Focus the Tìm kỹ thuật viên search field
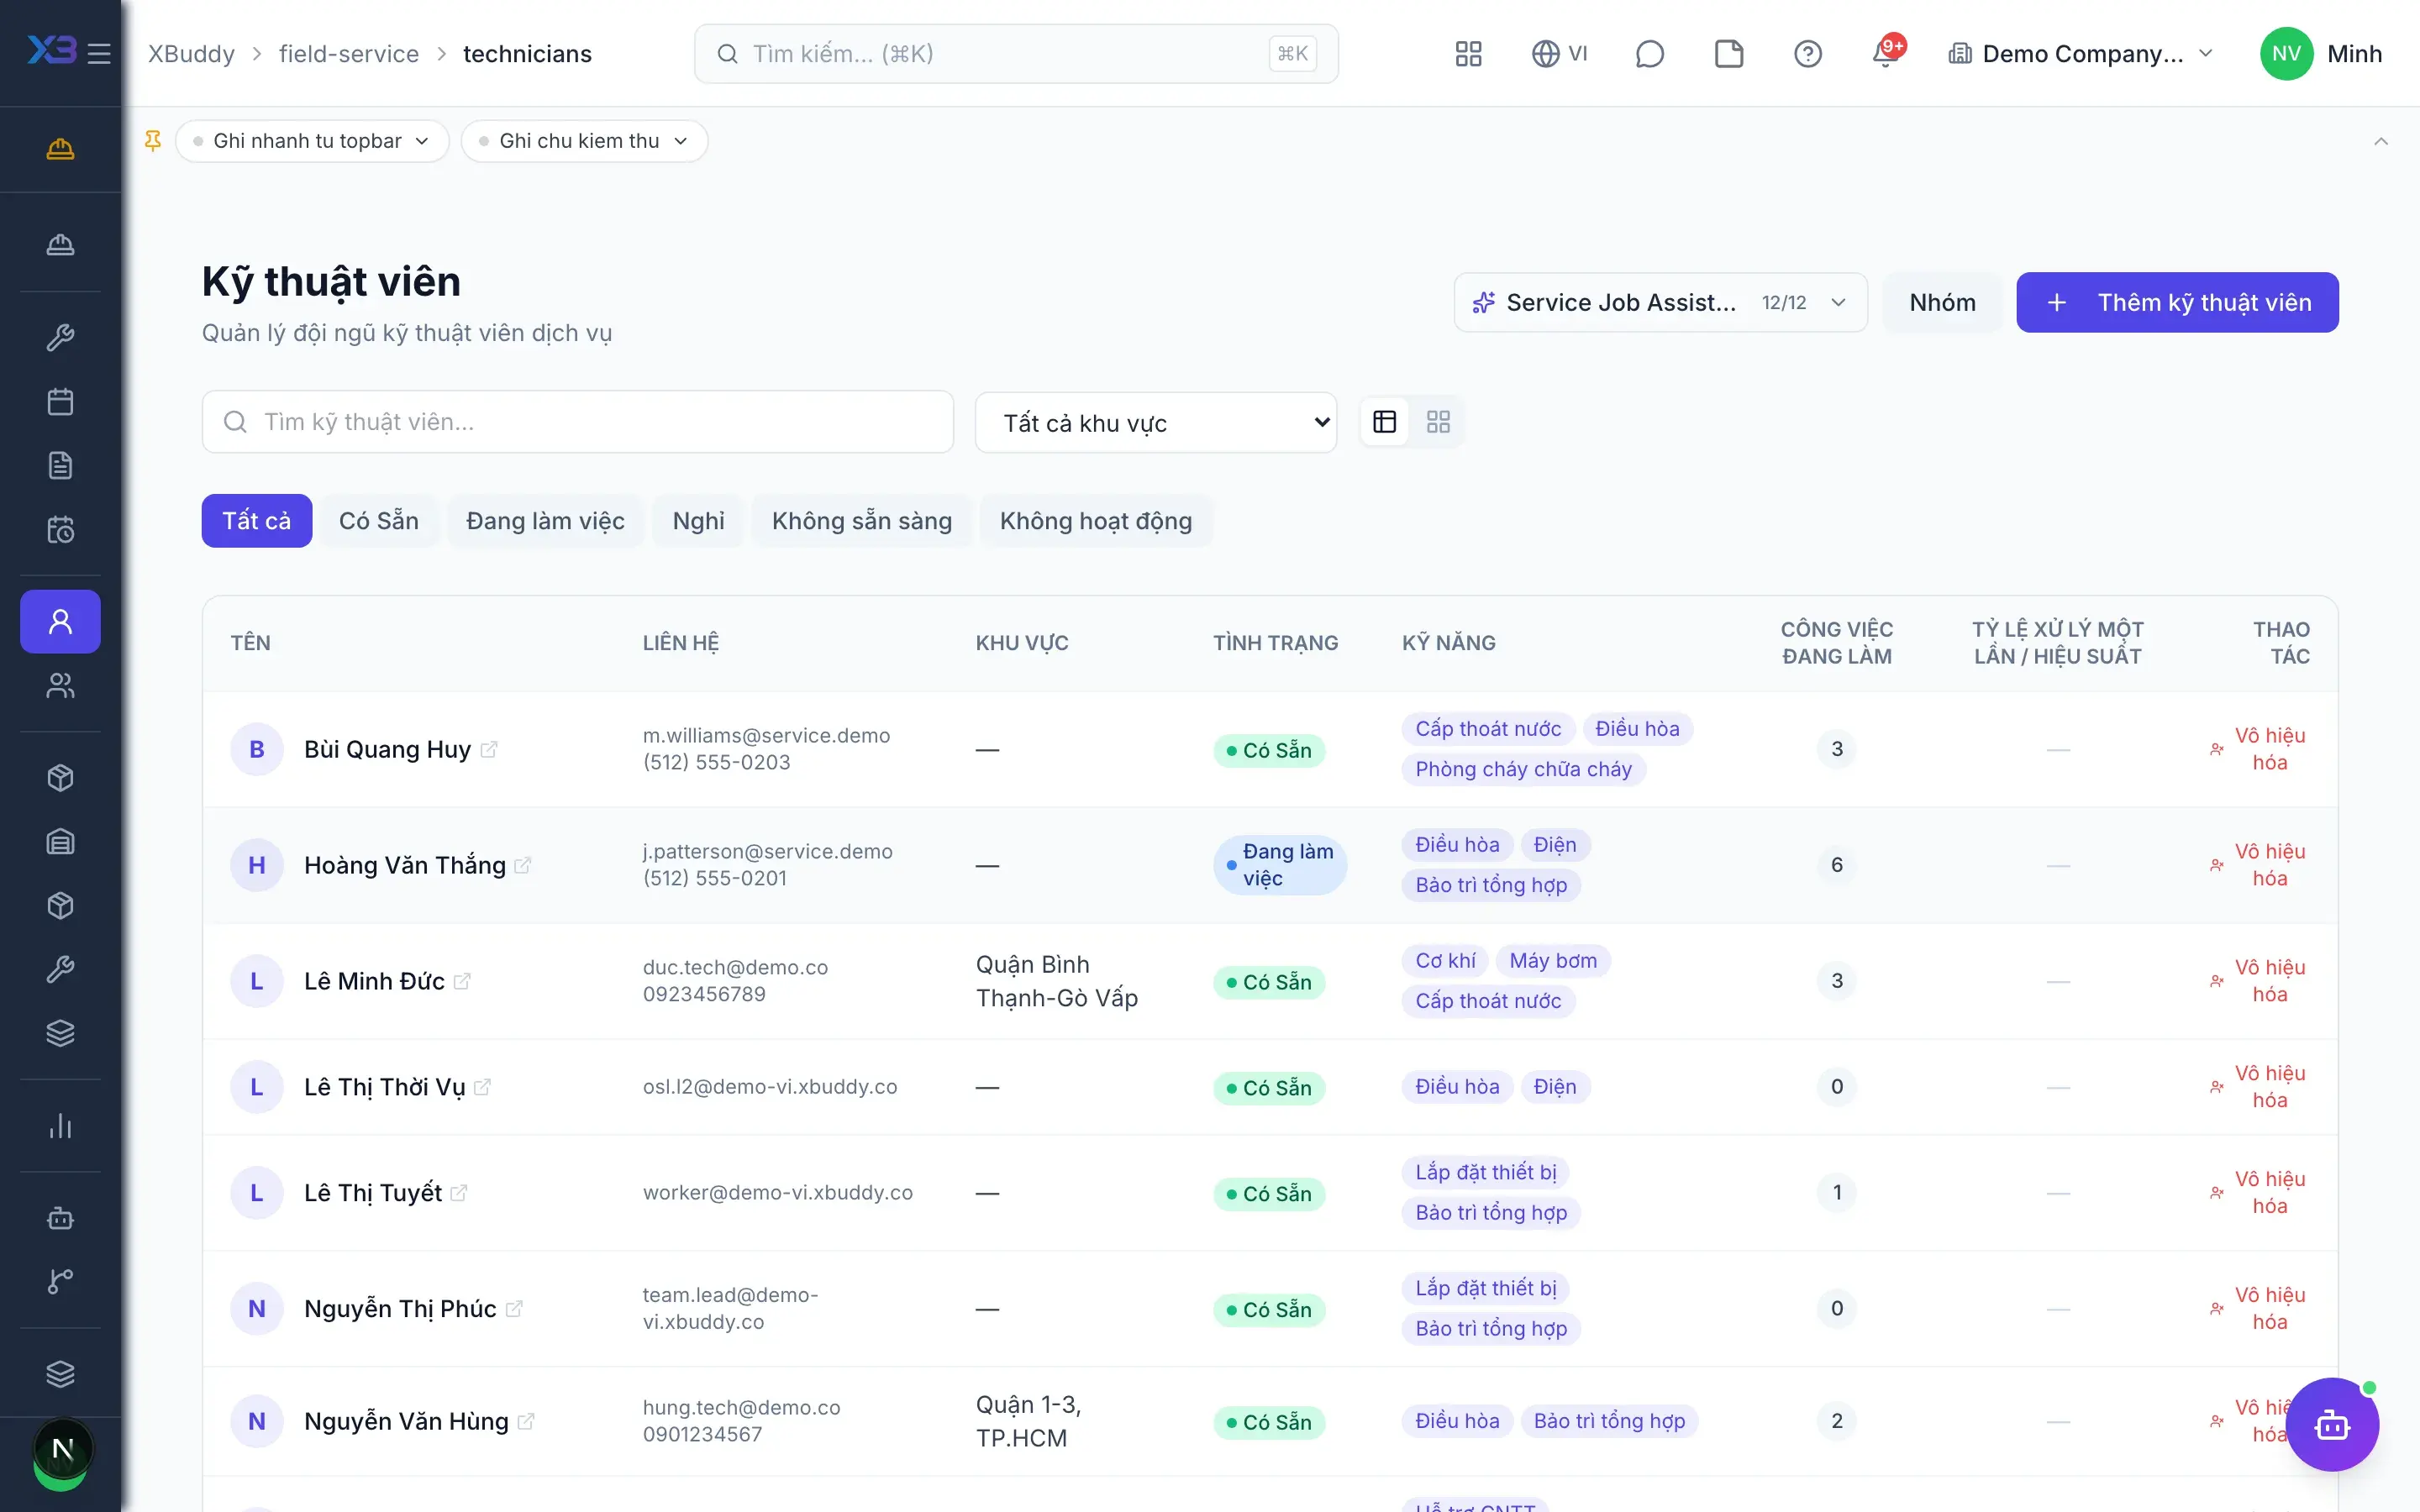 tap(577, 422)
